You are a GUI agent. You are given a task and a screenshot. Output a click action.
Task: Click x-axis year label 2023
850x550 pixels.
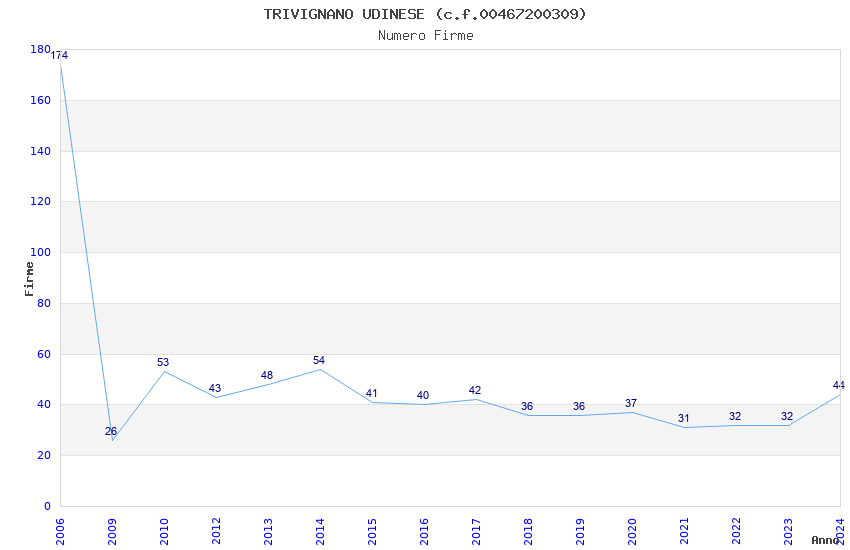788,532
